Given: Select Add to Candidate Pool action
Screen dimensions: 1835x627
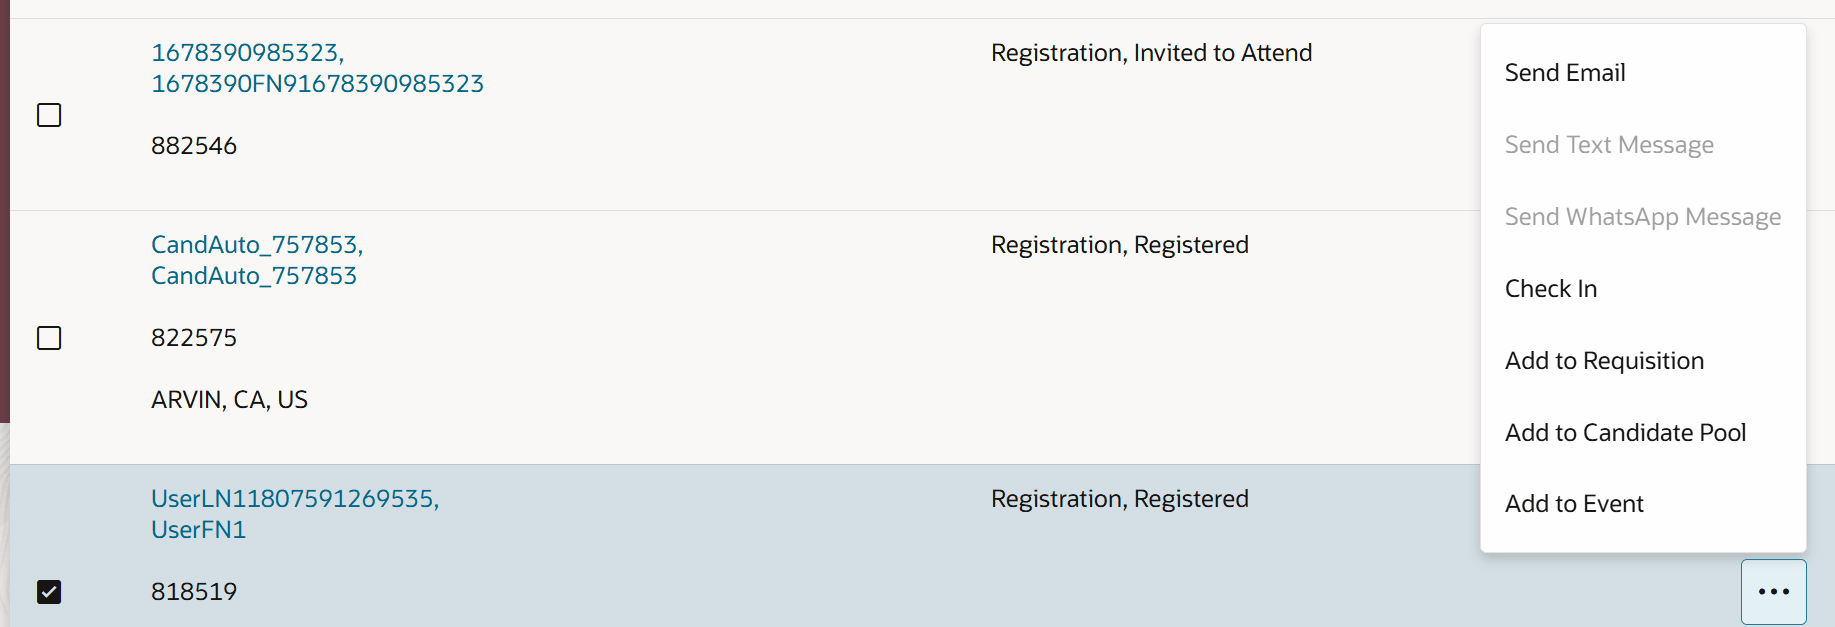Looking at the screenshot, I should click(1626, 432).
